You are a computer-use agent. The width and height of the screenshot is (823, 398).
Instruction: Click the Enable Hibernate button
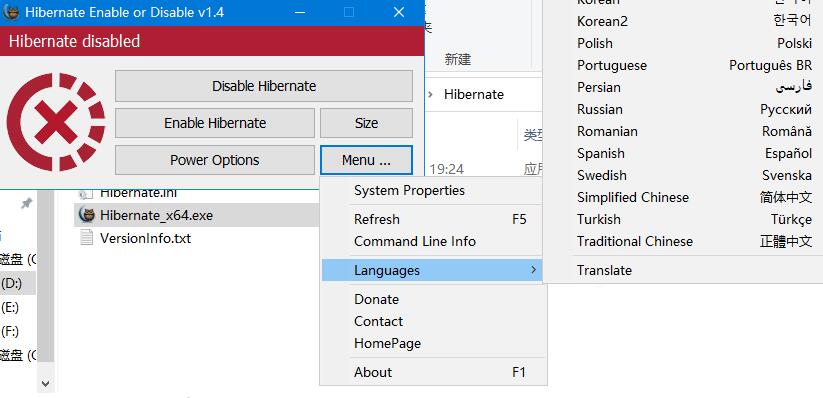[x=215, y=123]
